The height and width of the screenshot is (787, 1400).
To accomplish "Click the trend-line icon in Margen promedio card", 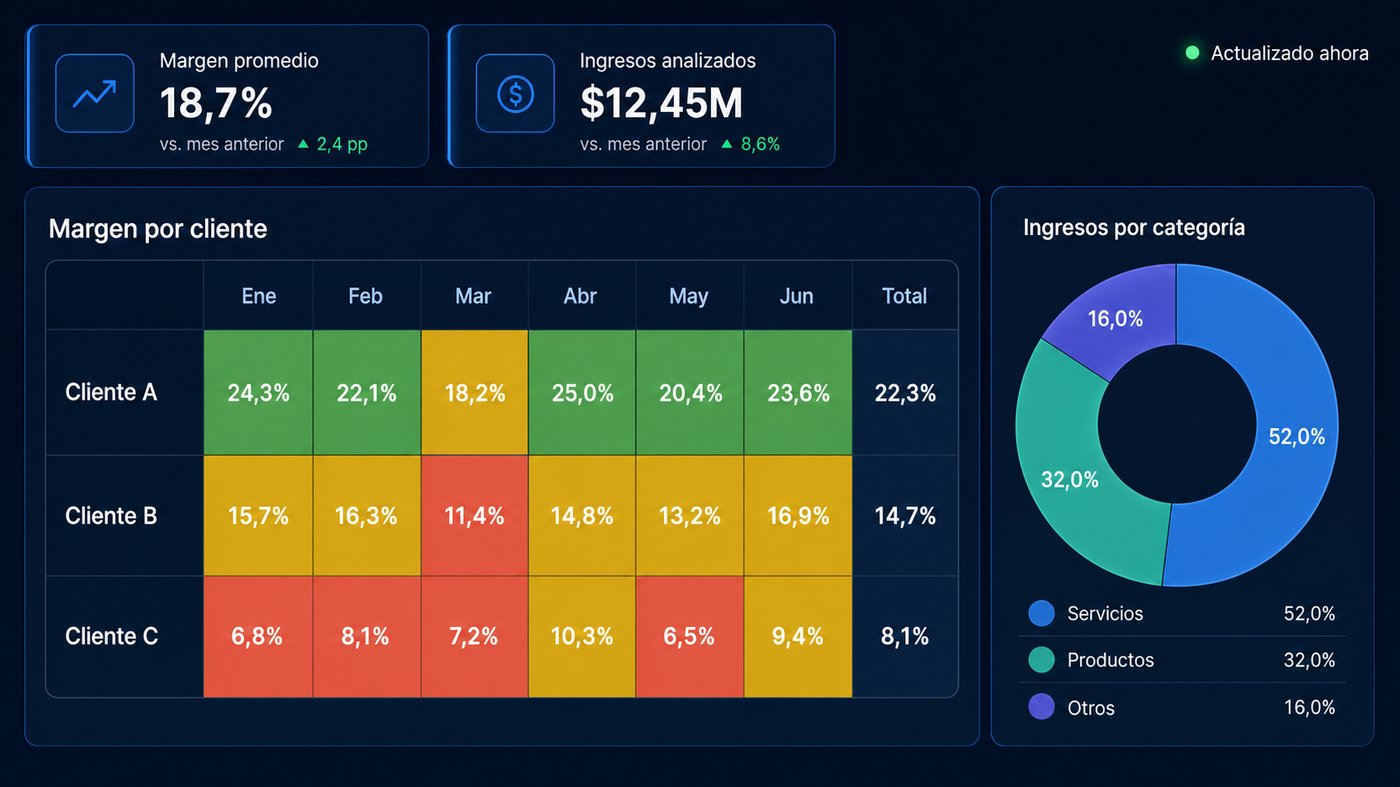I will (x=94, y=94).
